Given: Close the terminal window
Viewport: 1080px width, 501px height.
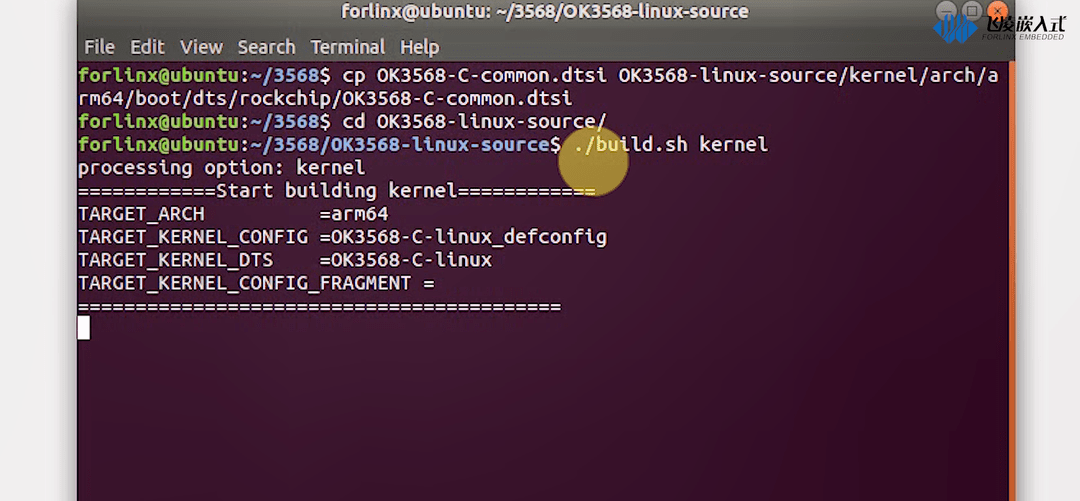Looking at the screenshot, I should coord(995,11).
